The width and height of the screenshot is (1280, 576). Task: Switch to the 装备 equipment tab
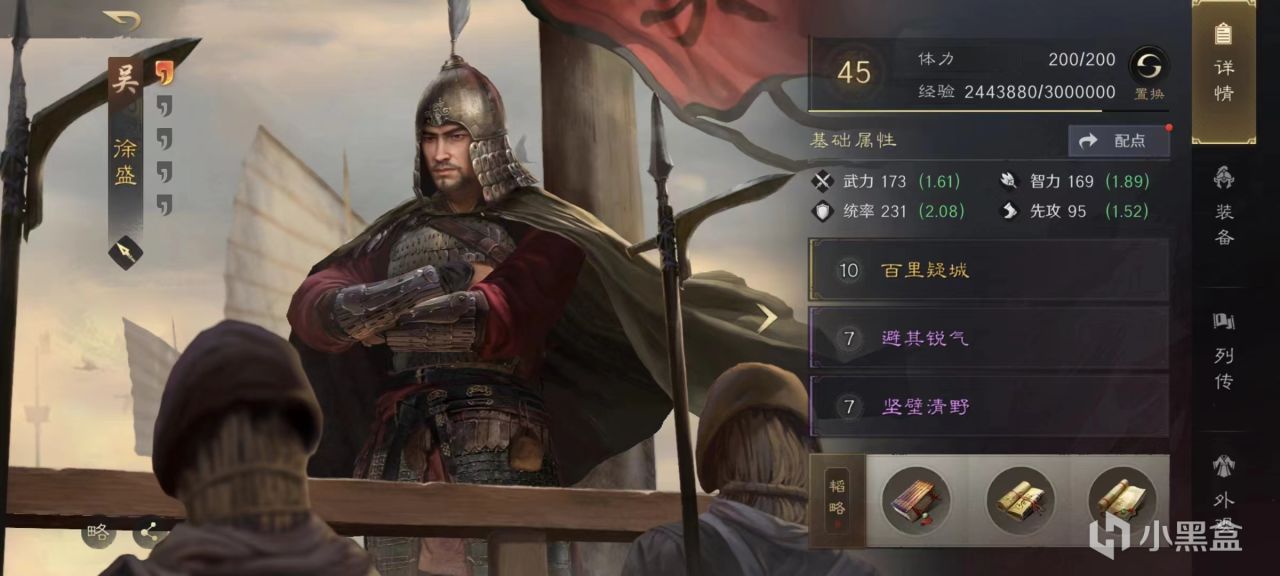pos(1224,206)
